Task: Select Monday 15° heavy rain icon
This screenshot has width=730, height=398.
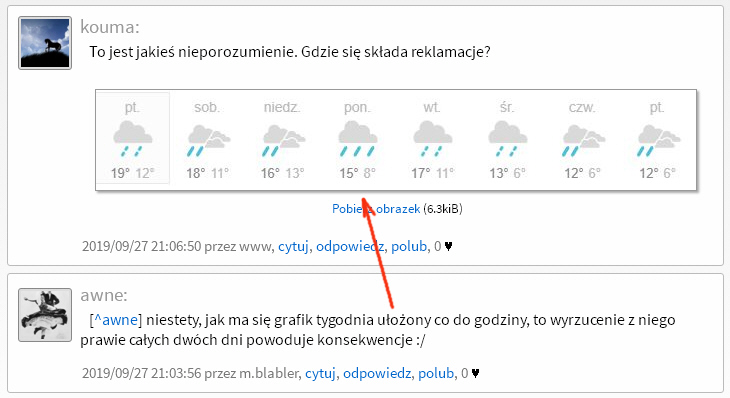Action: [358, 139]
